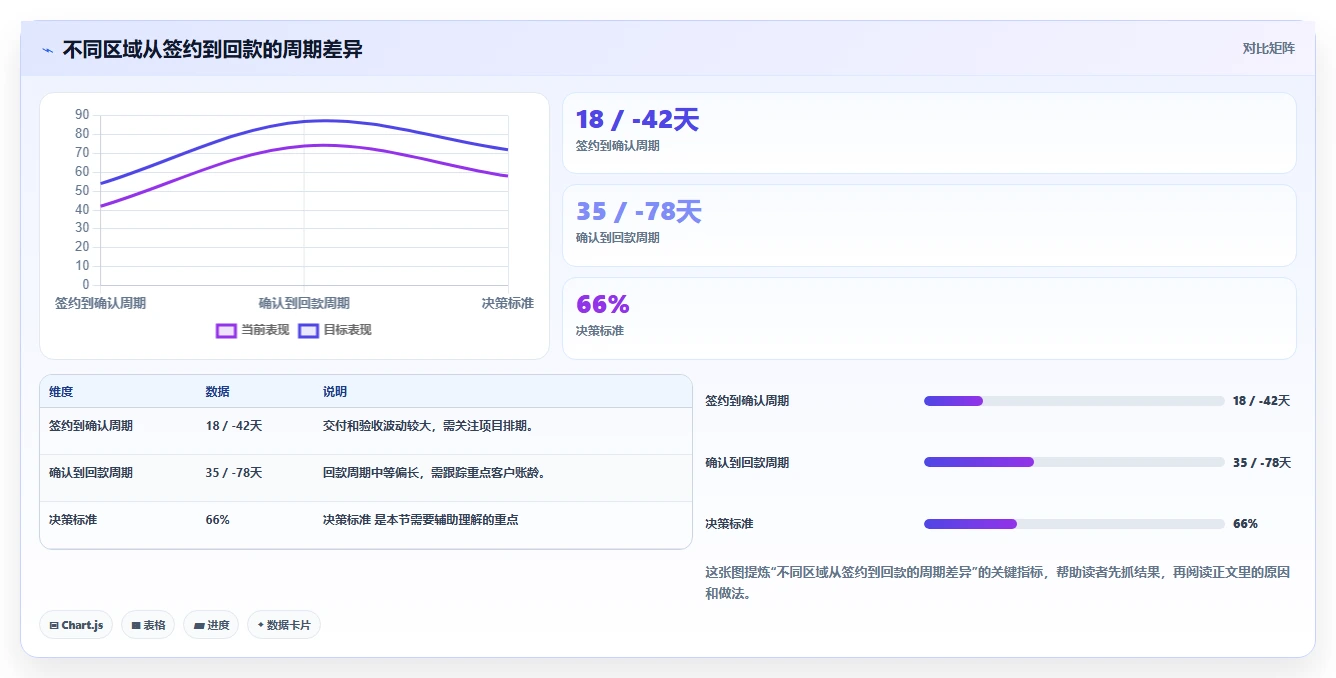Click the 维度 table column header
Screen dimensions: 1336x678
coord(61,392)
